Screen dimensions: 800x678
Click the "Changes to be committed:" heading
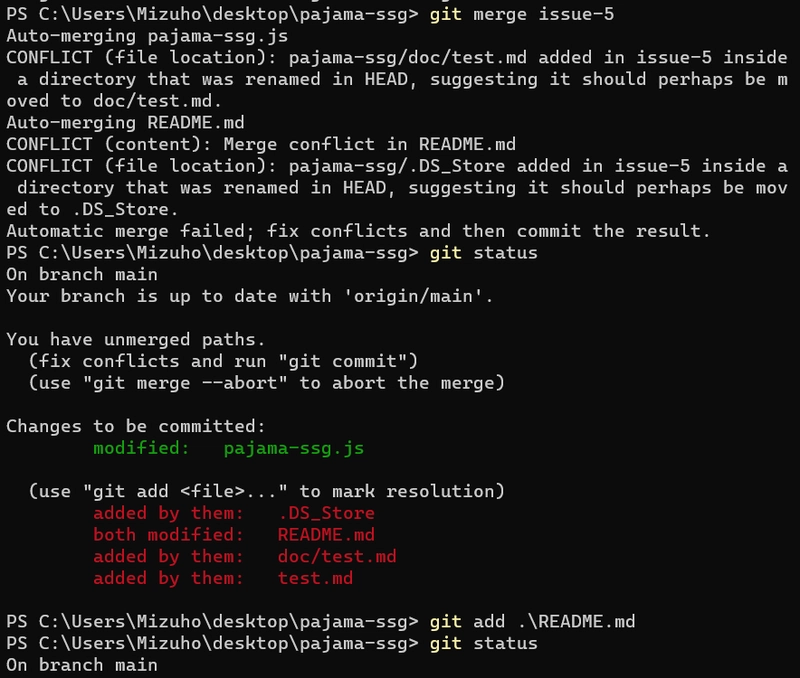[136, 427]
